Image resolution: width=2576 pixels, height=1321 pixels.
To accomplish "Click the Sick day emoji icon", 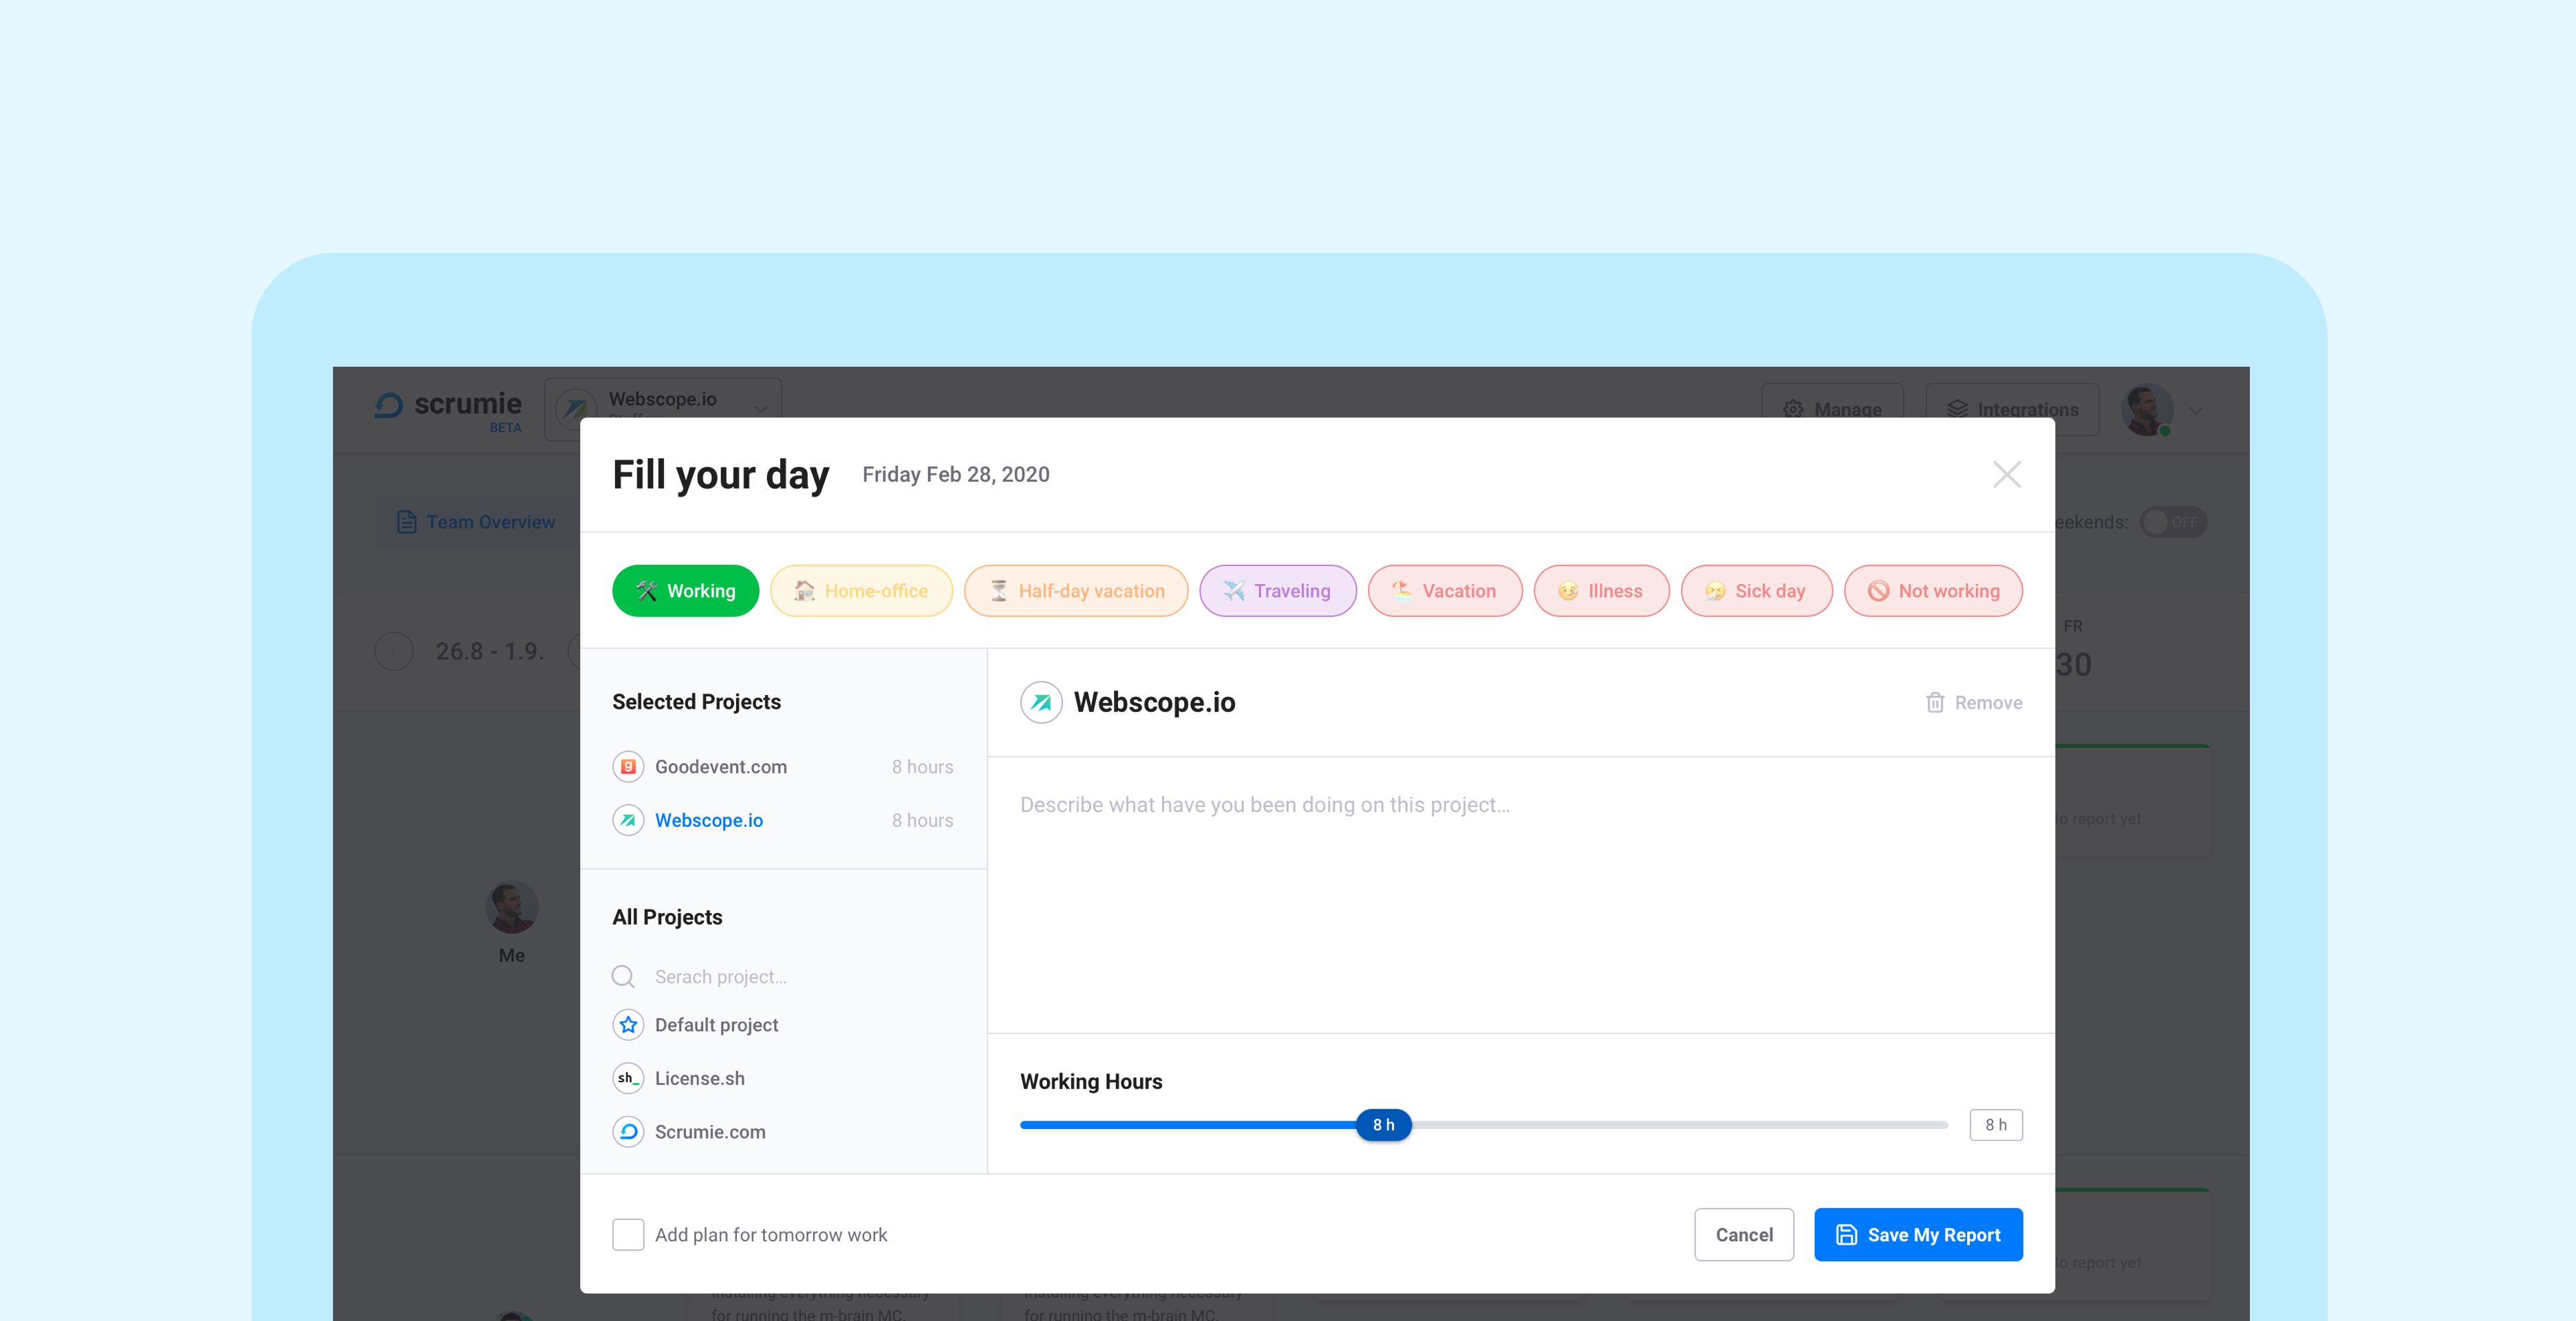I will click(1715, 591).
